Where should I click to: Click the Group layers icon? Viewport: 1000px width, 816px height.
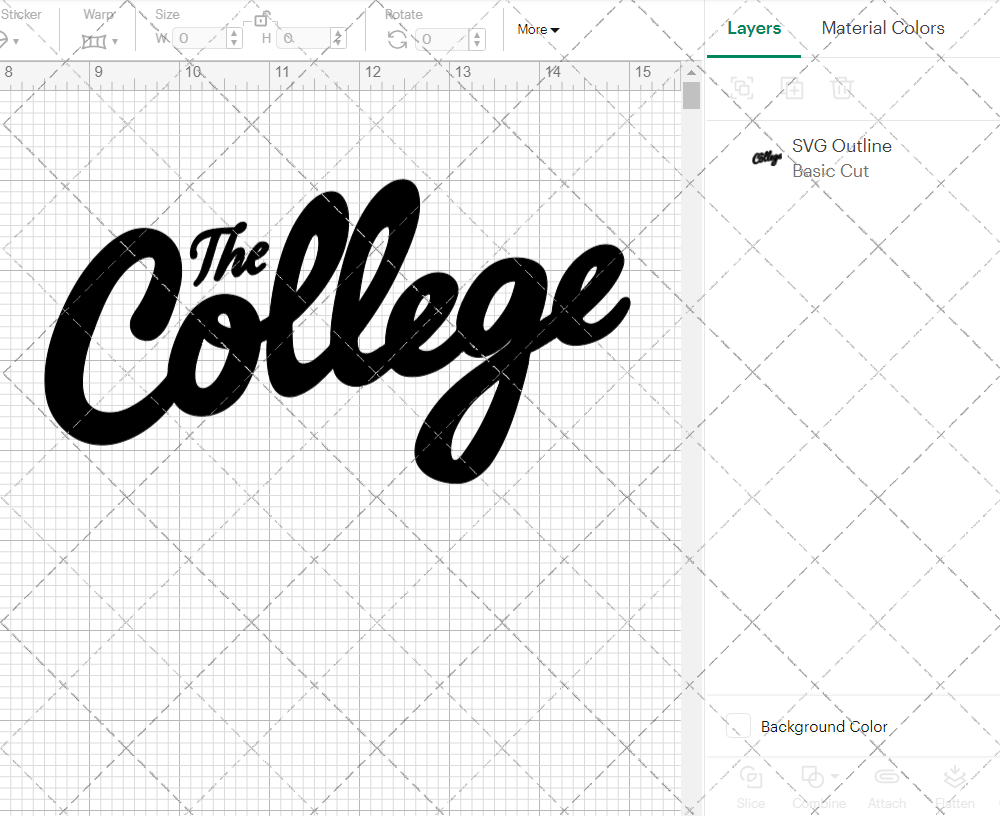742,87
